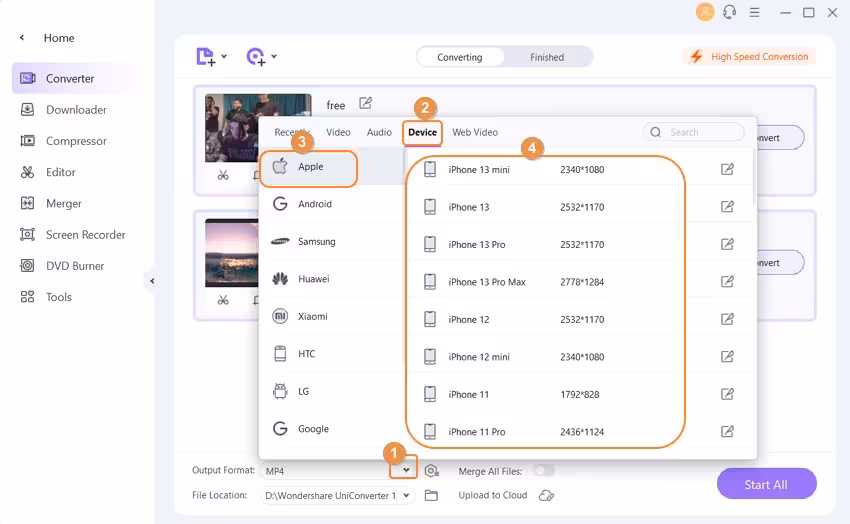Click the format Search field
Image resolution: width=850 pixels, height=524 pixels.
coord(693,132)
